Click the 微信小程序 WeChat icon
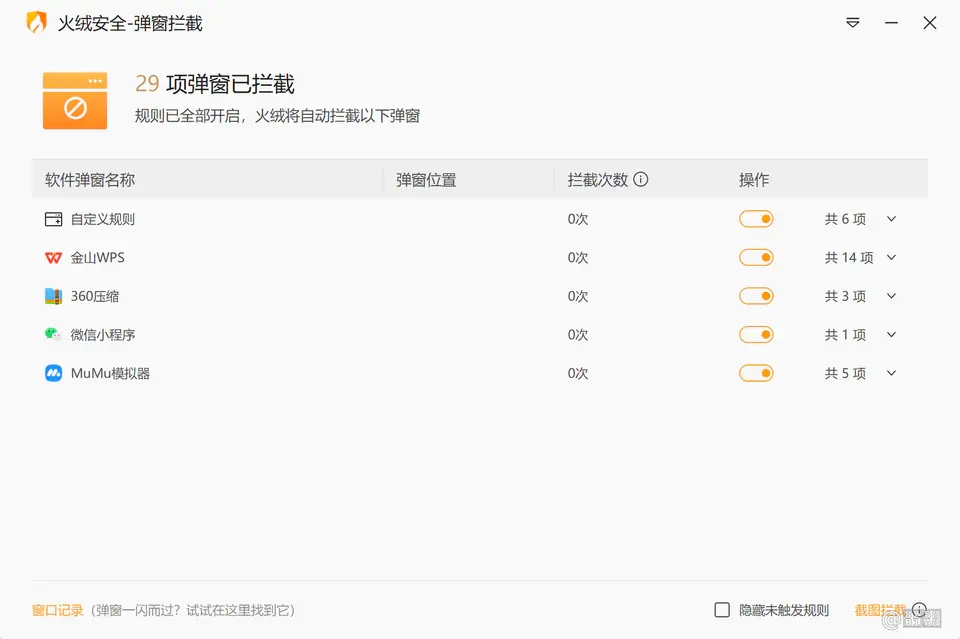This screenshot has width=960, height=639. tap(53, 334)
